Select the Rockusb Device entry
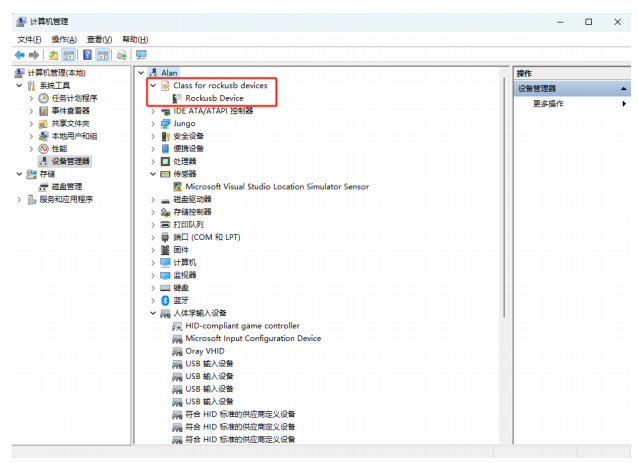 coord(214,98)
